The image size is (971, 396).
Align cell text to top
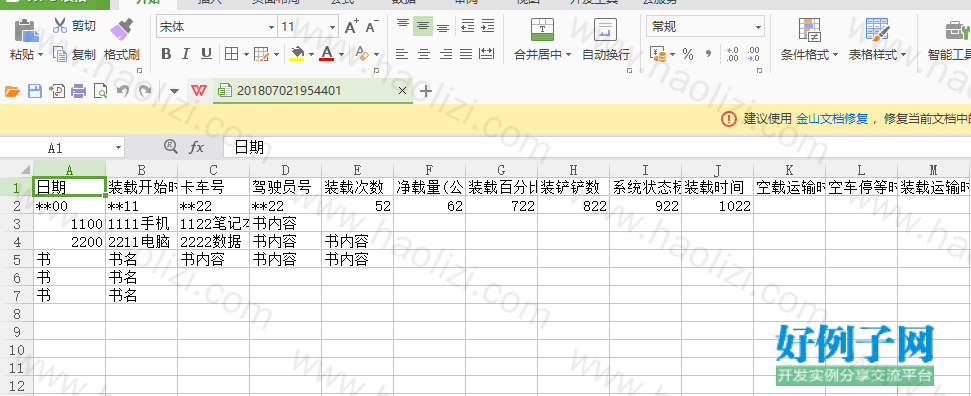[403, 25]
